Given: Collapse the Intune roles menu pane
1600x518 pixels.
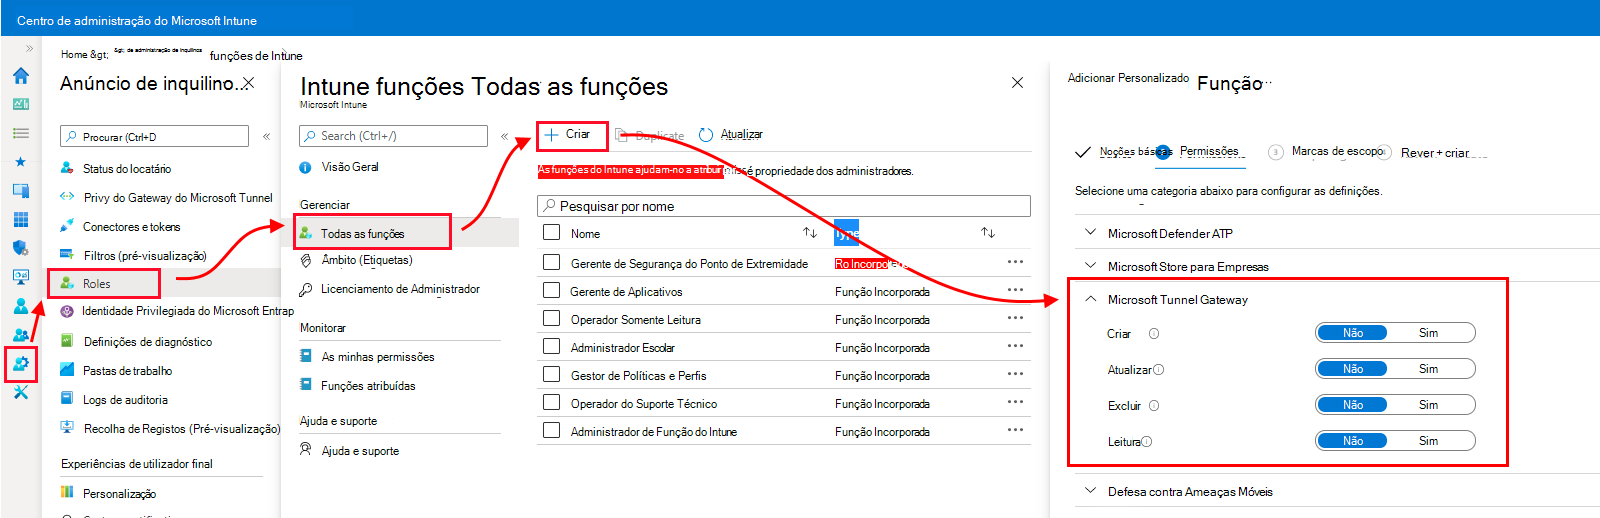Looking at the screenshot, I should click(505, 136).
